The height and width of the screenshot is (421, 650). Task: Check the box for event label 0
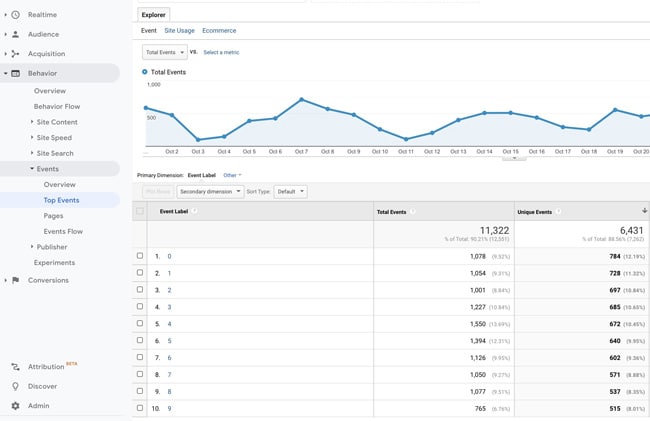point(140,256)
